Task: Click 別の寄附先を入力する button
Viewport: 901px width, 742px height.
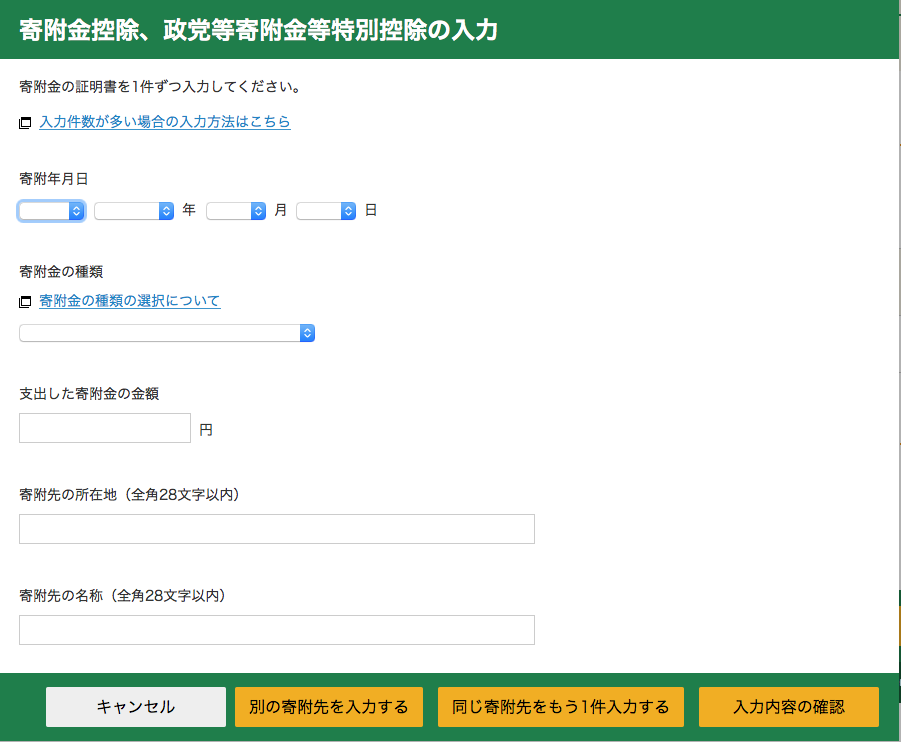Action: [329, 707]
